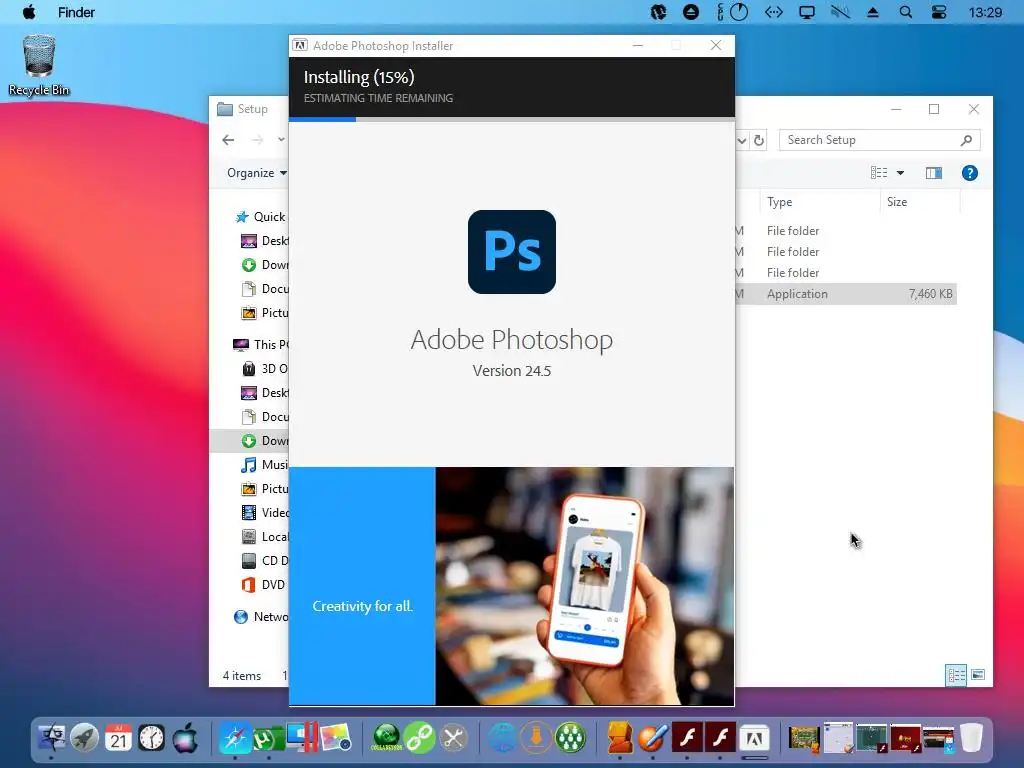Image resolution: width=1024 pixels, height=768 pixels.
Task: Toggle the preview pane in Setup window
Action: 934,173
